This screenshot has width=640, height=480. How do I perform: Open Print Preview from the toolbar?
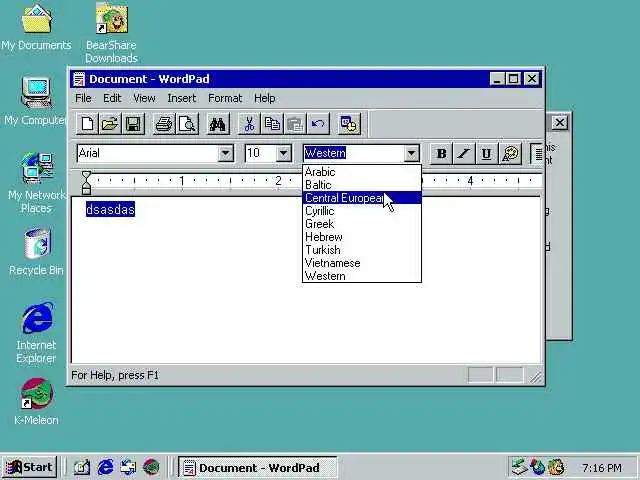187,124
